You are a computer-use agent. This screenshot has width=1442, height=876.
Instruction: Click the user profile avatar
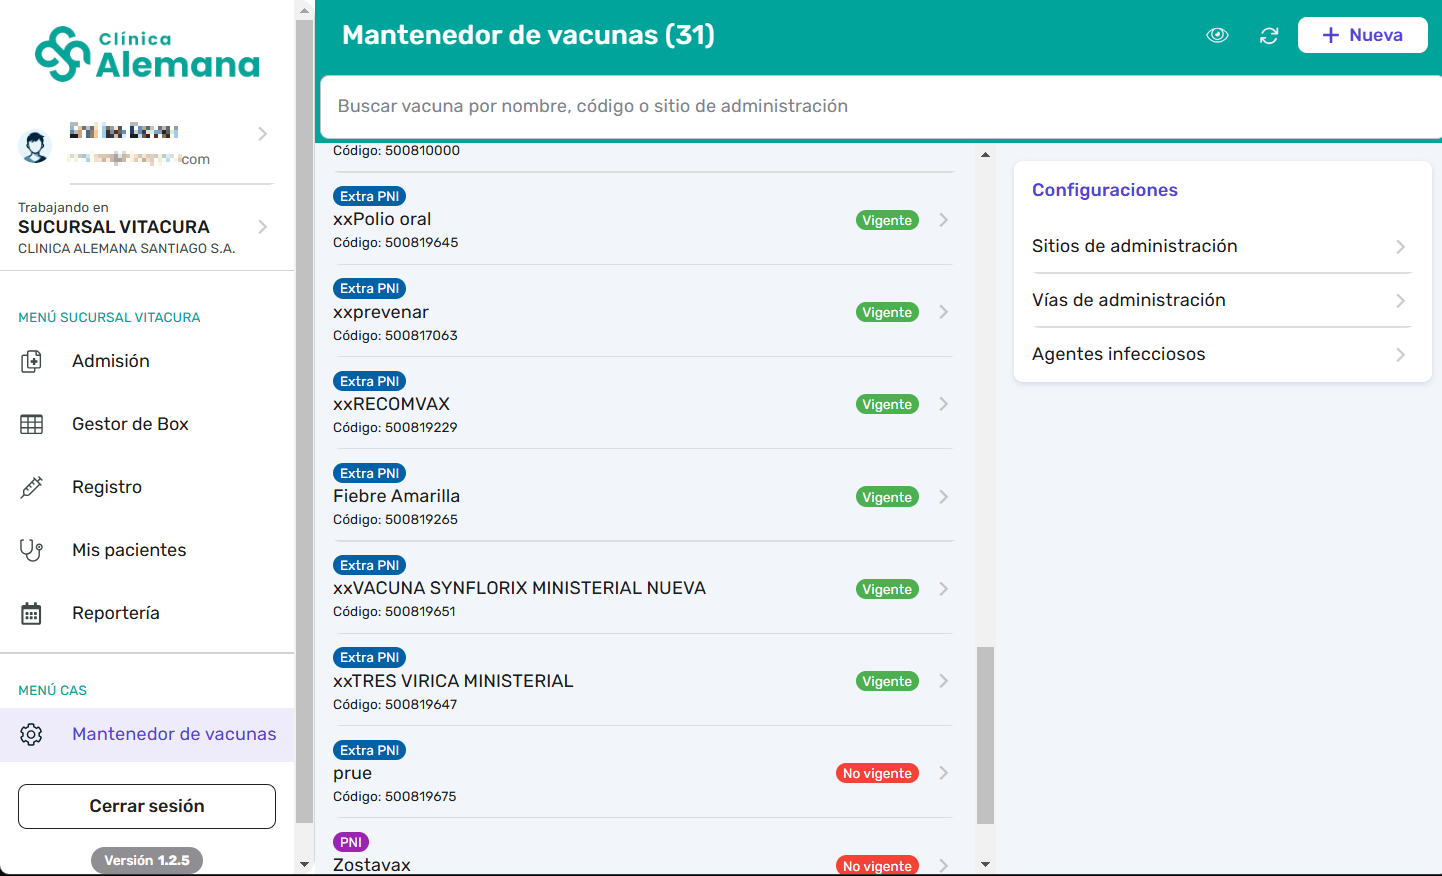36,146
